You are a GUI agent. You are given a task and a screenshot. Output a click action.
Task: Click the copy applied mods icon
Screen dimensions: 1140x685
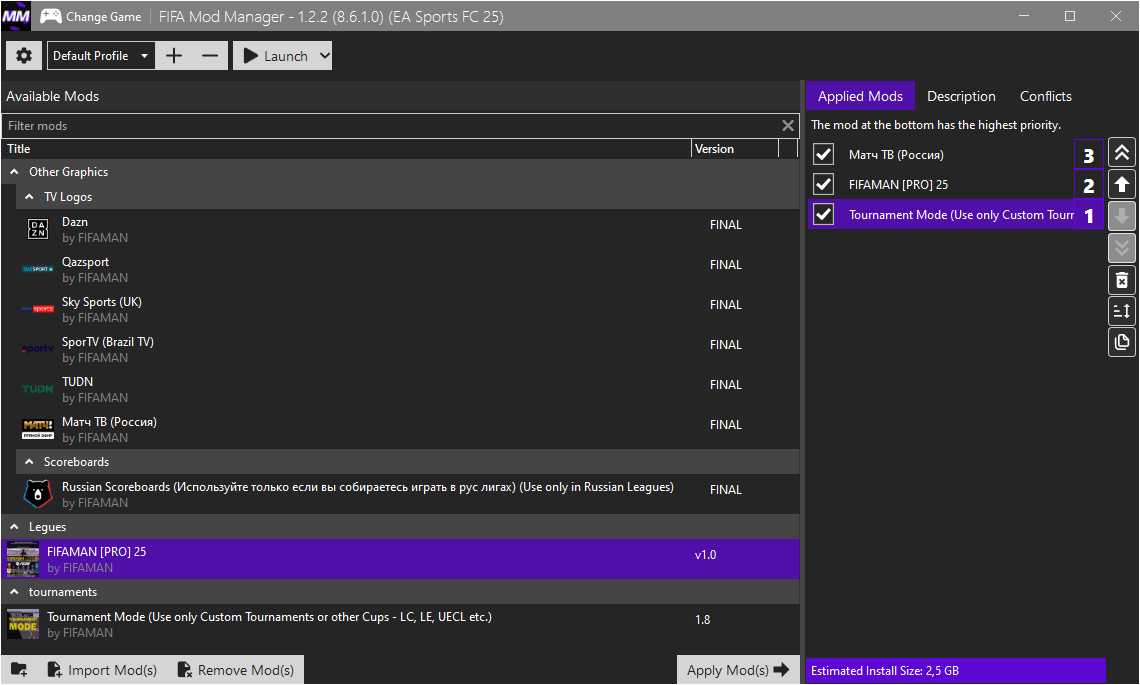click(1122, 342)
